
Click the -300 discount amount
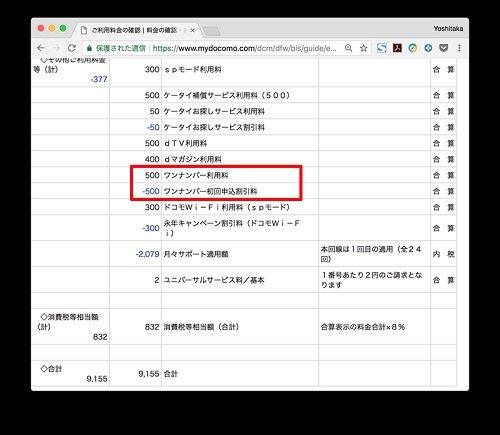pyautogui.click(x=151, y=228)
